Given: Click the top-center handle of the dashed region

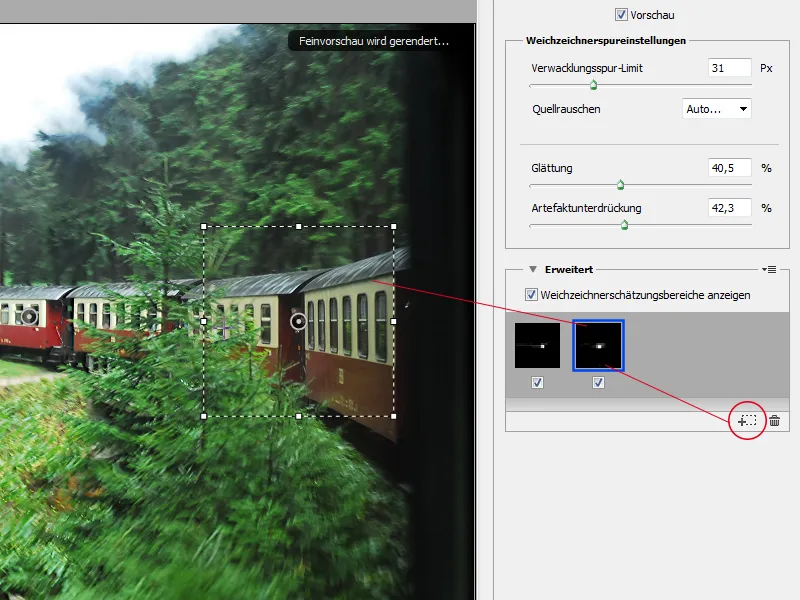Looking at the screenshot, I should coord(298,227).
